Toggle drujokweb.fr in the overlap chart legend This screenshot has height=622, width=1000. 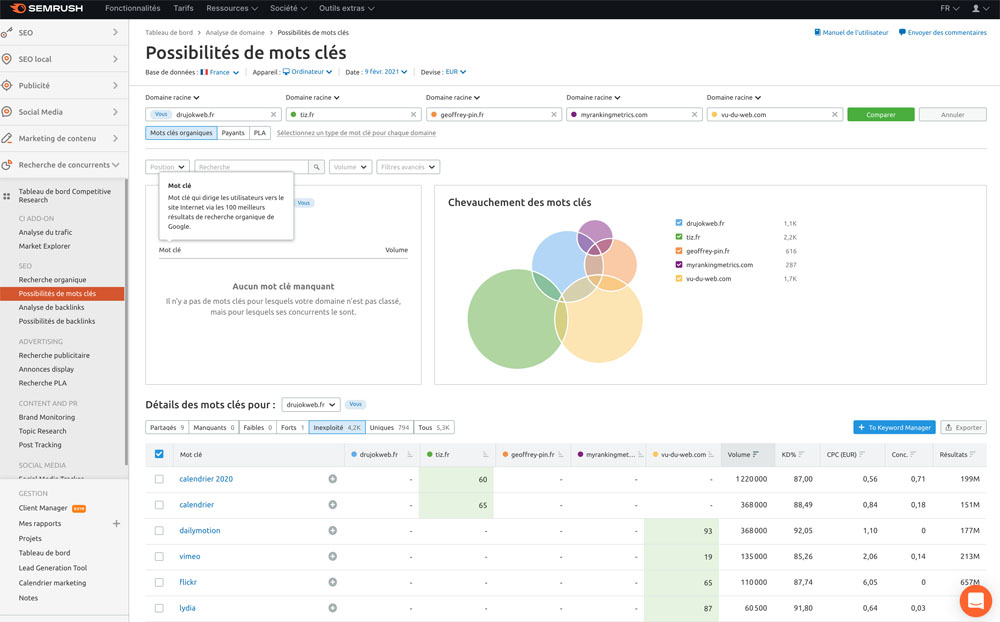679,223
